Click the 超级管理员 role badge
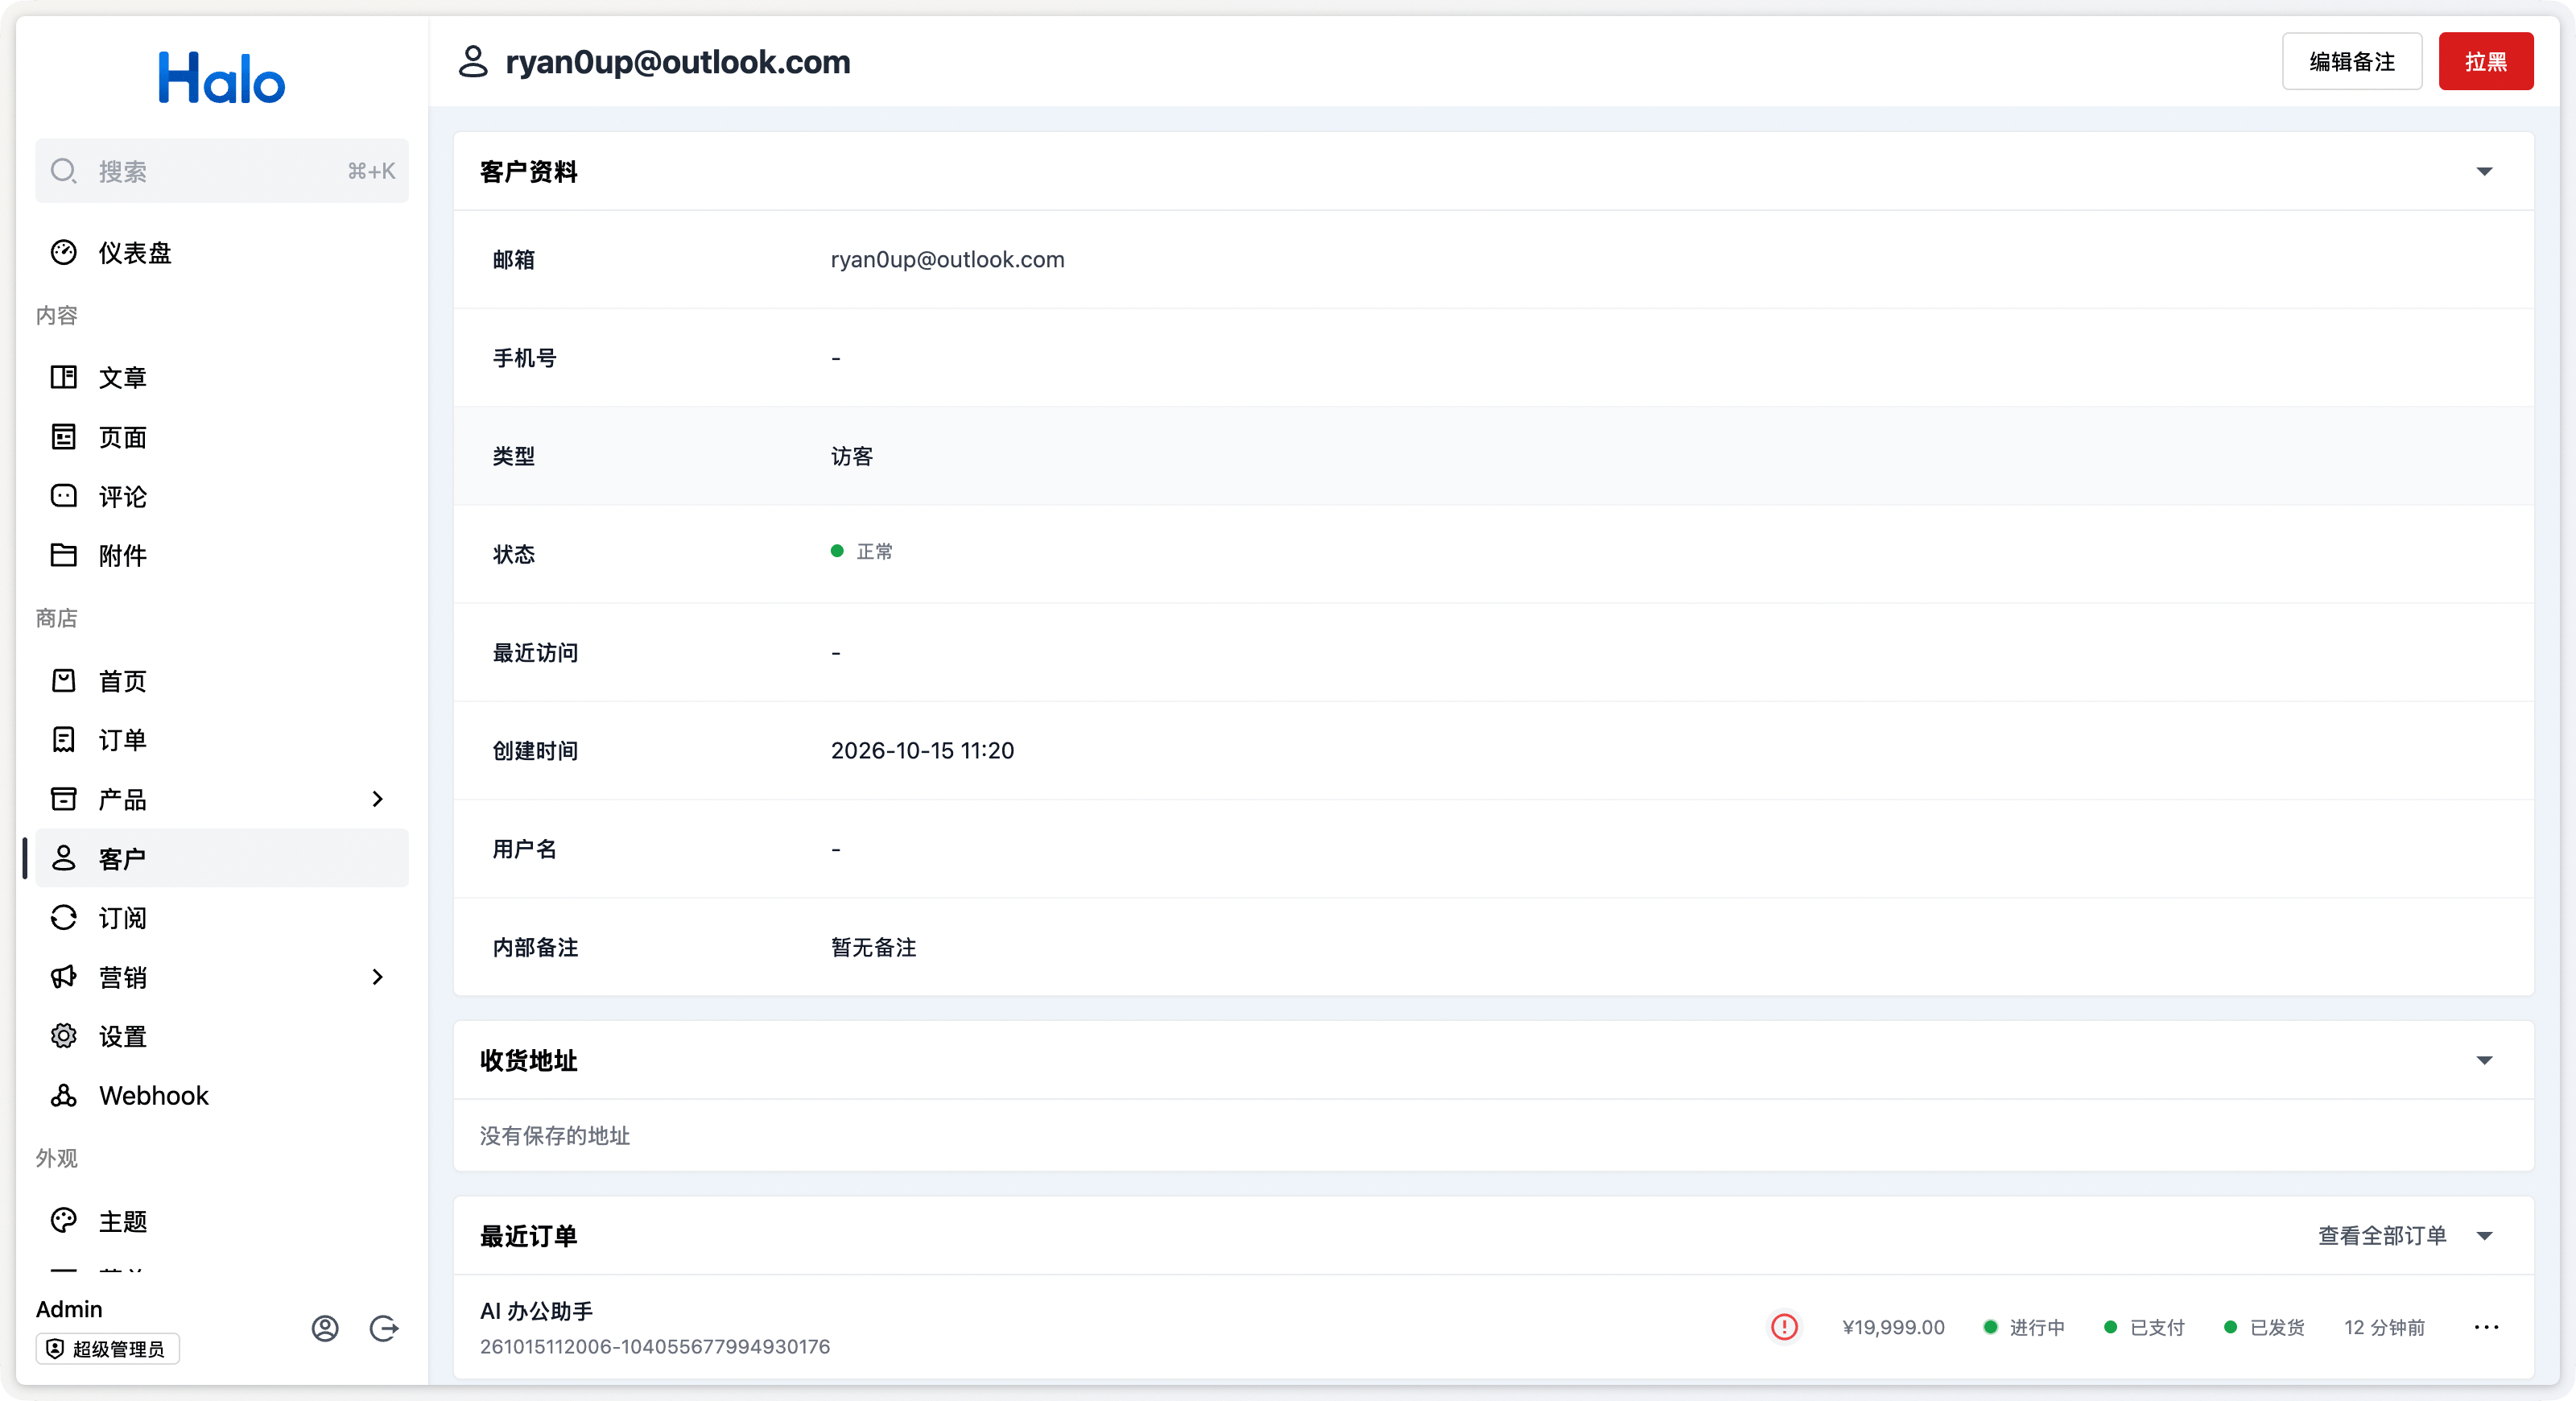Screen dimensions: 2576x1401 [108, 1349]
